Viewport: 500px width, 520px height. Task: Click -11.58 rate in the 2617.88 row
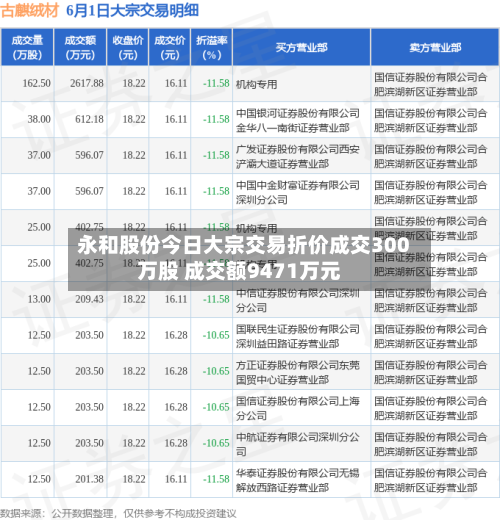[216, 83]
